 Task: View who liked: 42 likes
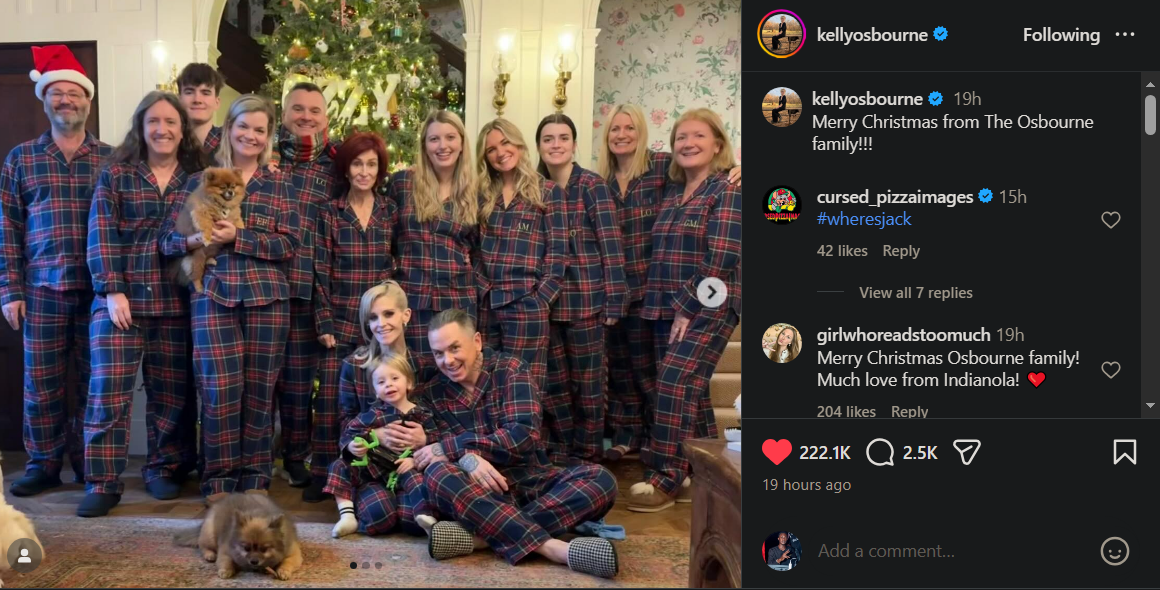(x=842, y=251)
